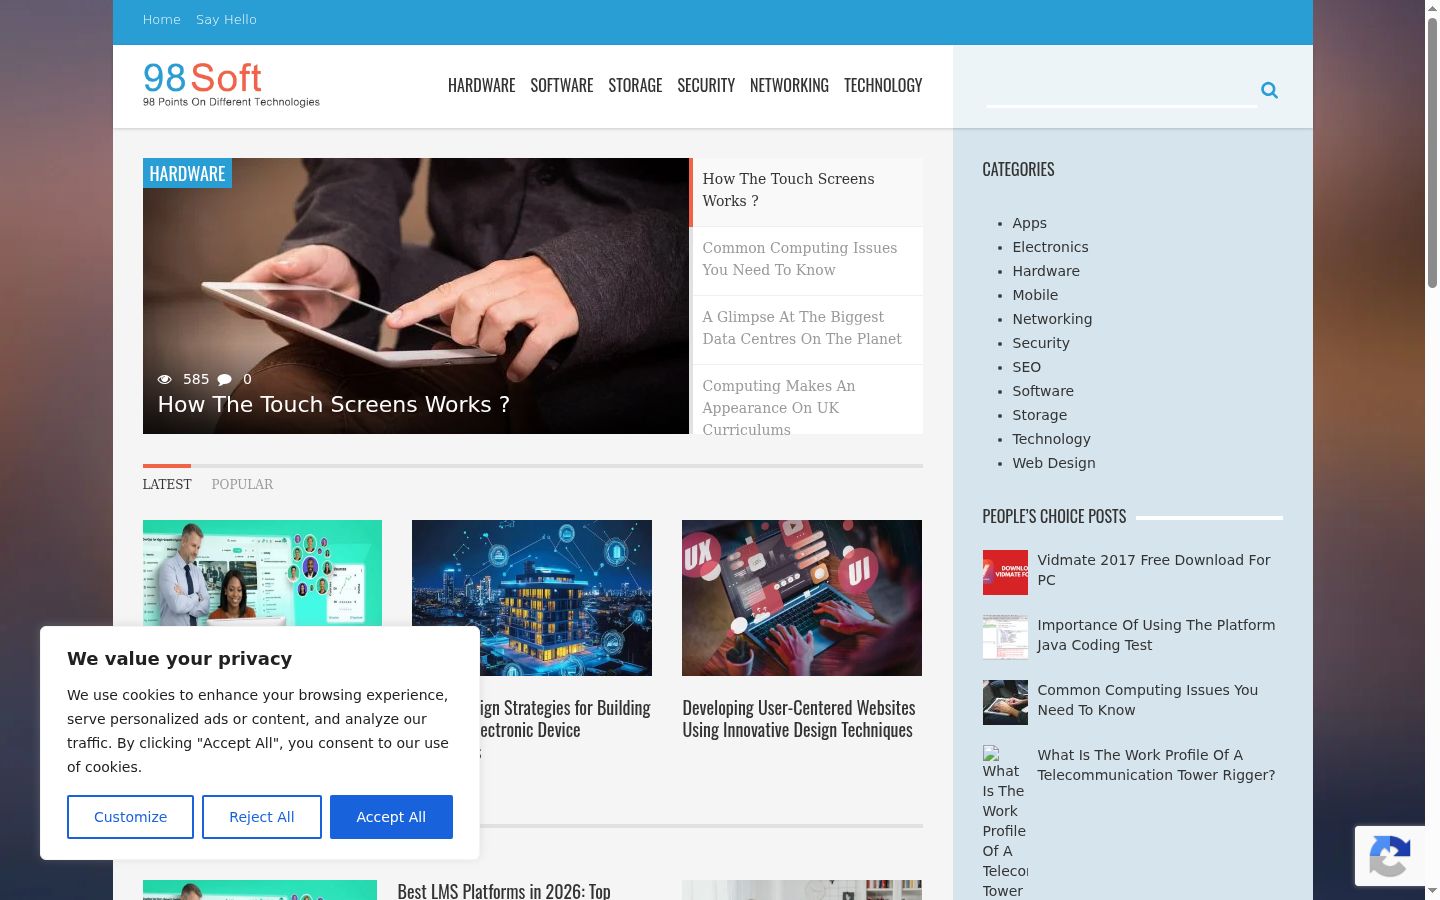Open the Mobile category
1440x900 pixels.
click(x=1035, y=295)
